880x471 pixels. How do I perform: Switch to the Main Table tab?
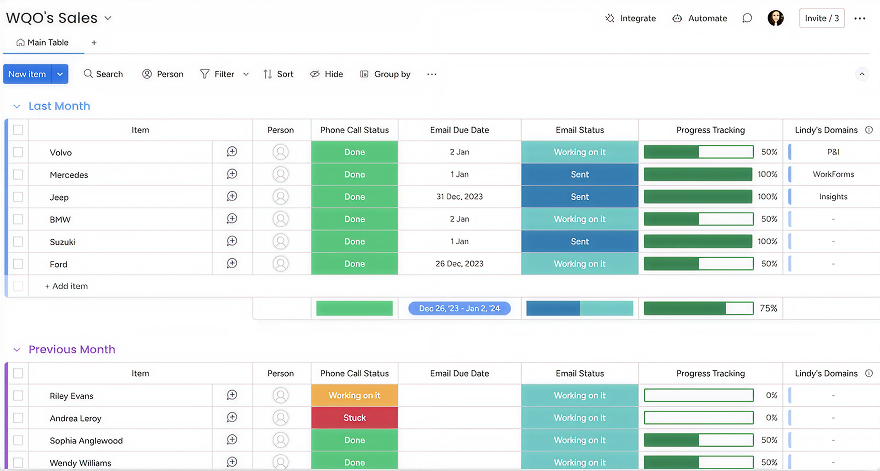[43, 43]
